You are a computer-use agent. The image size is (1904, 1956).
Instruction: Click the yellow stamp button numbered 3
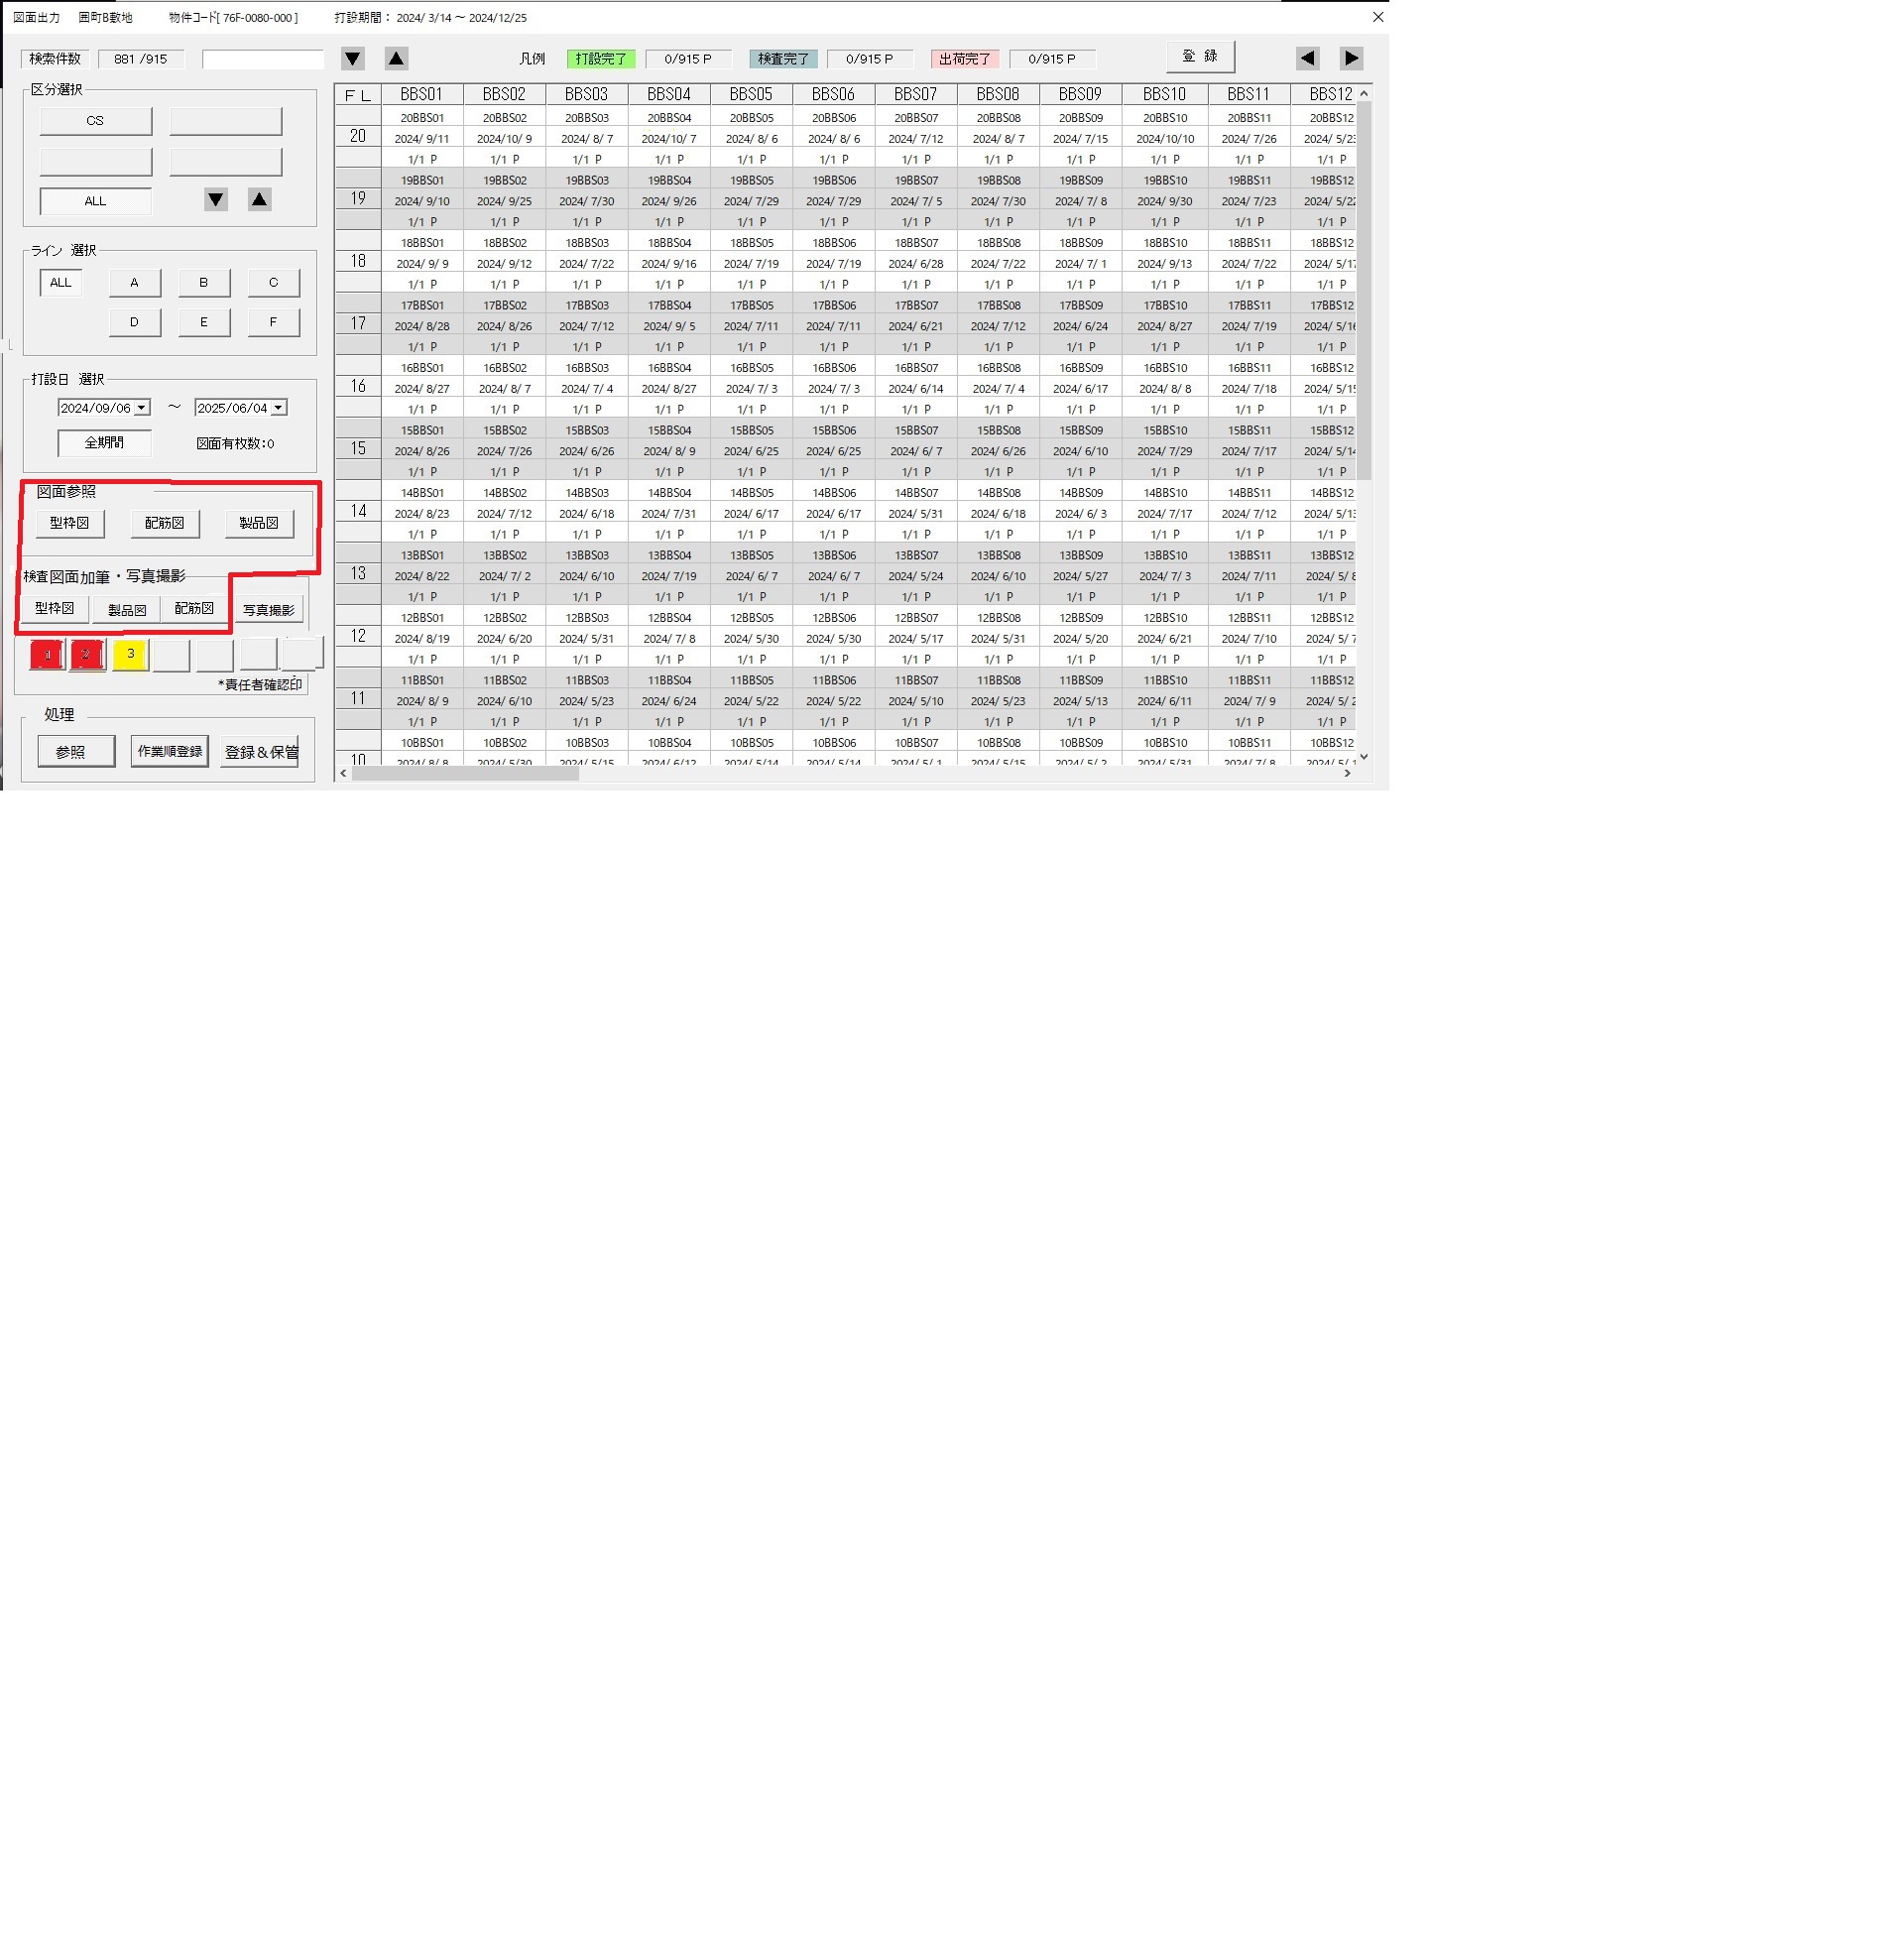coord(130,655)
